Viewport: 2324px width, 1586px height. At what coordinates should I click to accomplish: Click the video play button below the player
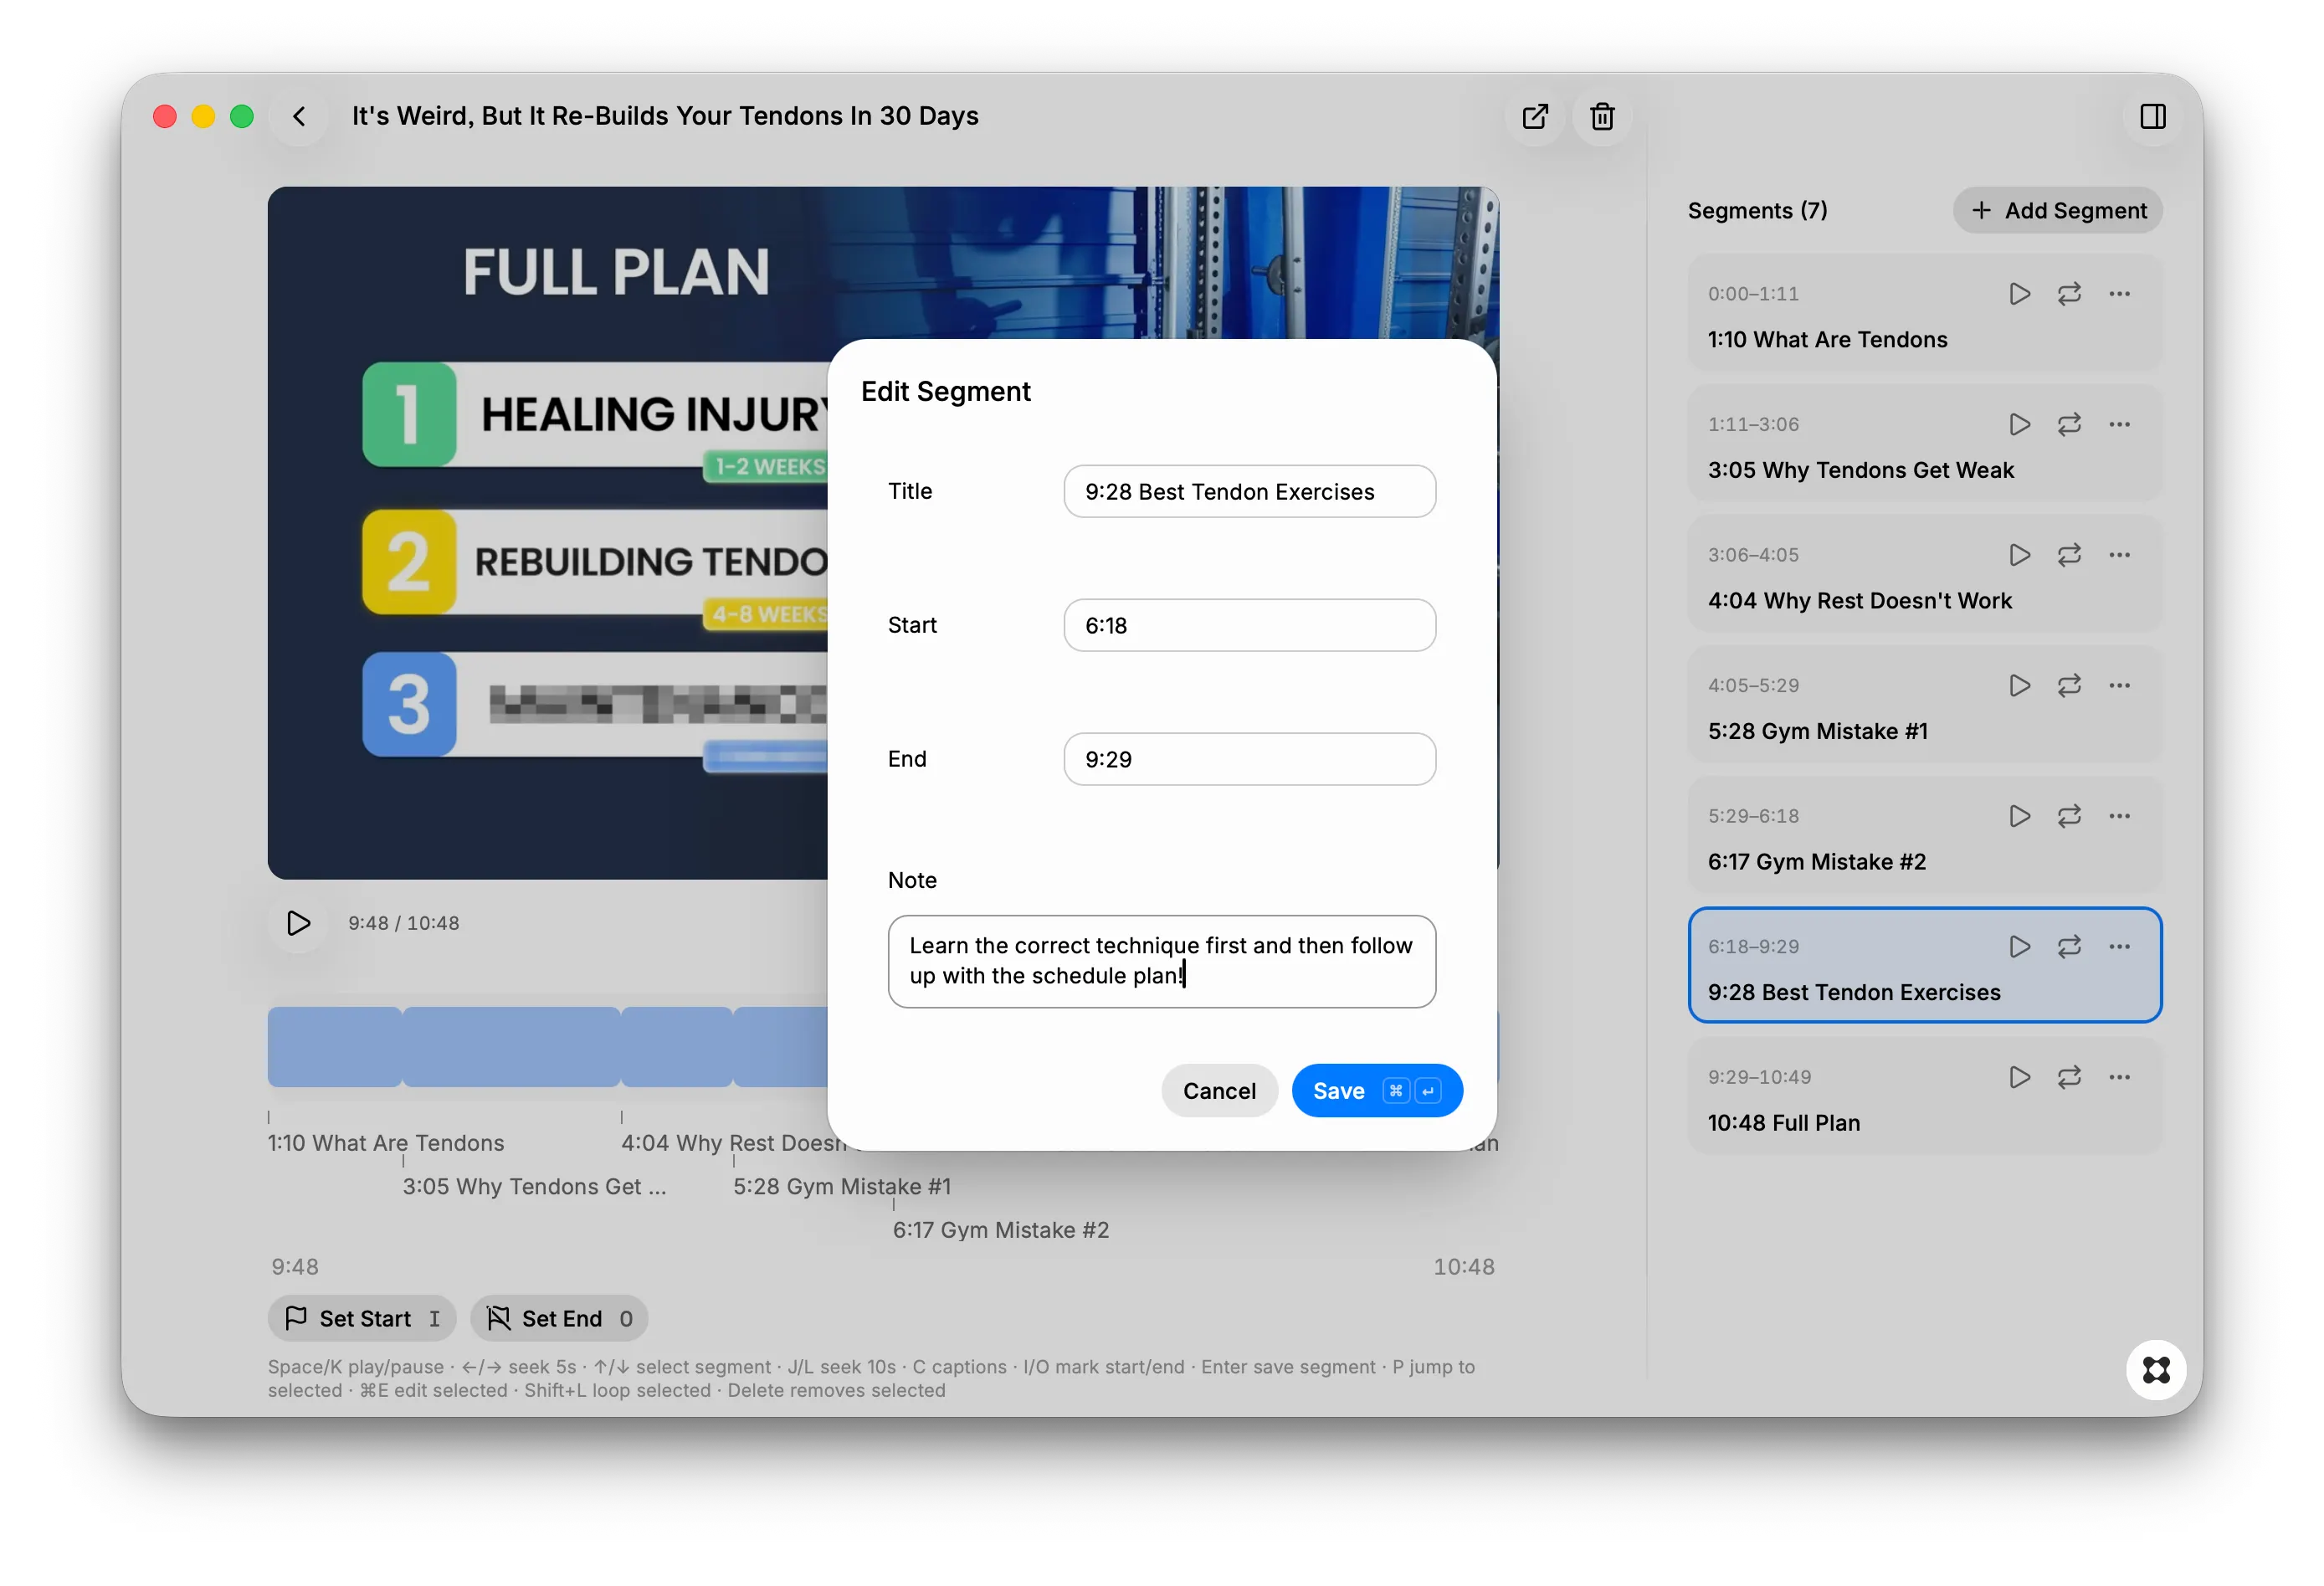[298, 923]
